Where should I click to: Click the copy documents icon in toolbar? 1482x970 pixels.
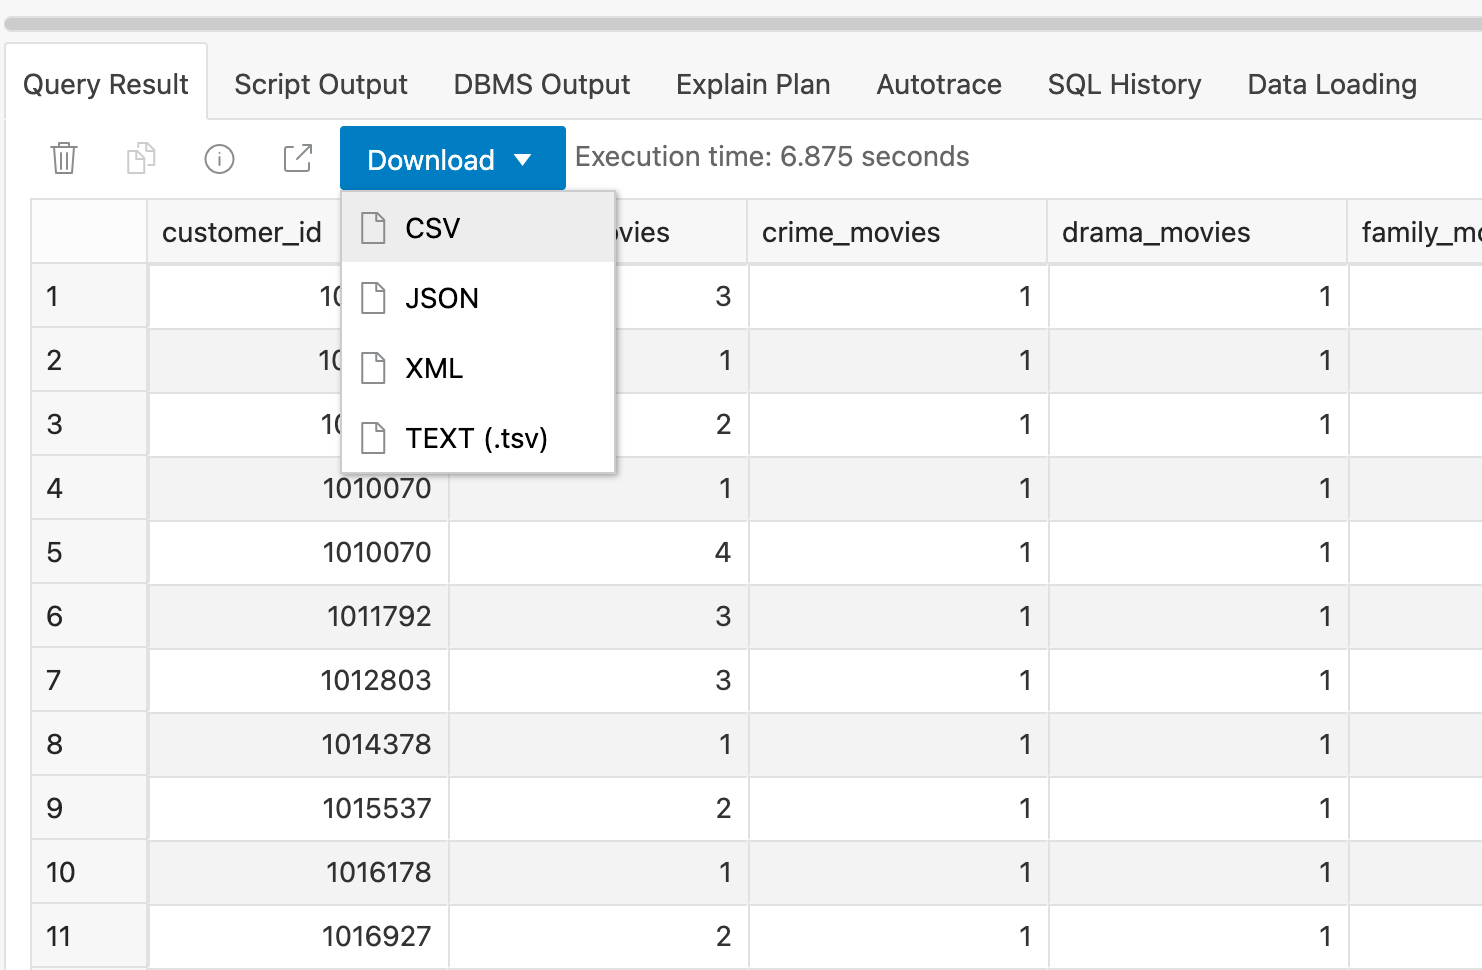point(141,158)
